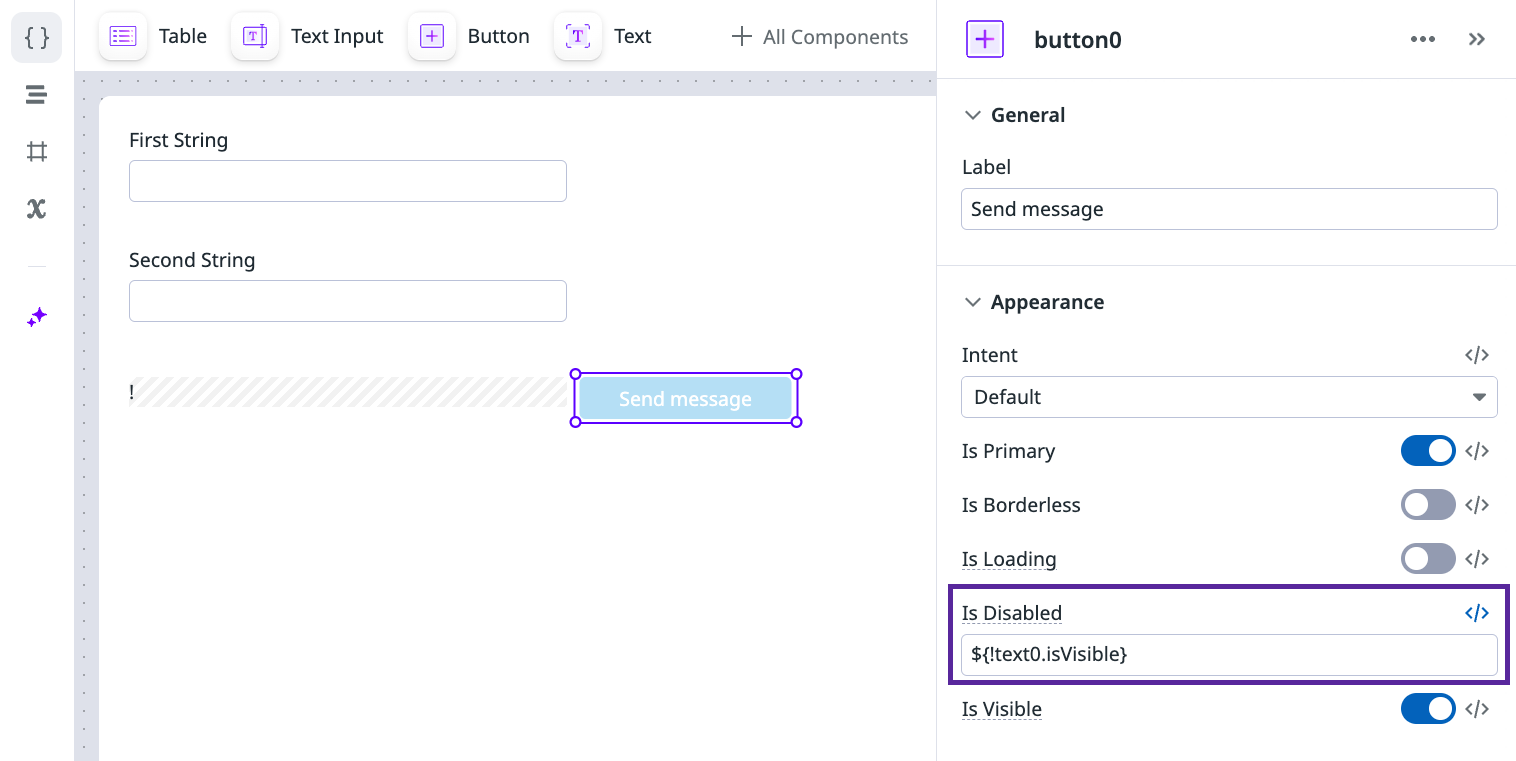This screenshot has height=761, width=1516.
Task: Turn on the Is Loading toggle
Action: click(x=1428, y=558)
